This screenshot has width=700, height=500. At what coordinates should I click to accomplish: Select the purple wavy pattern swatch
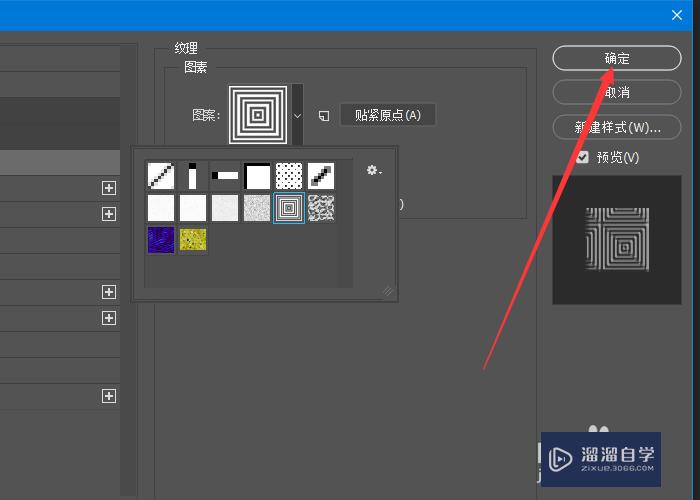point(161,240)
